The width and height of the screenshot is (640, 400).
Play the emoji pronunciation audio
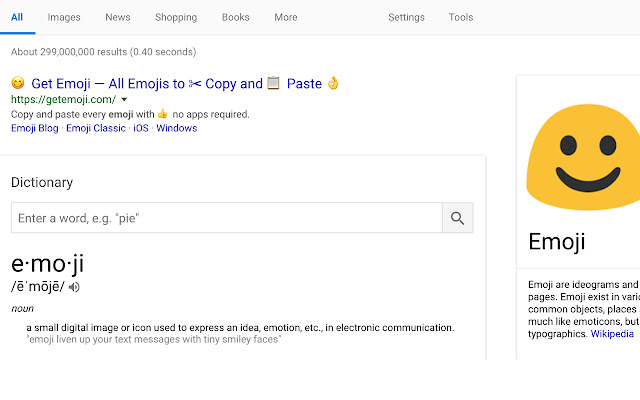click(74, 287)
